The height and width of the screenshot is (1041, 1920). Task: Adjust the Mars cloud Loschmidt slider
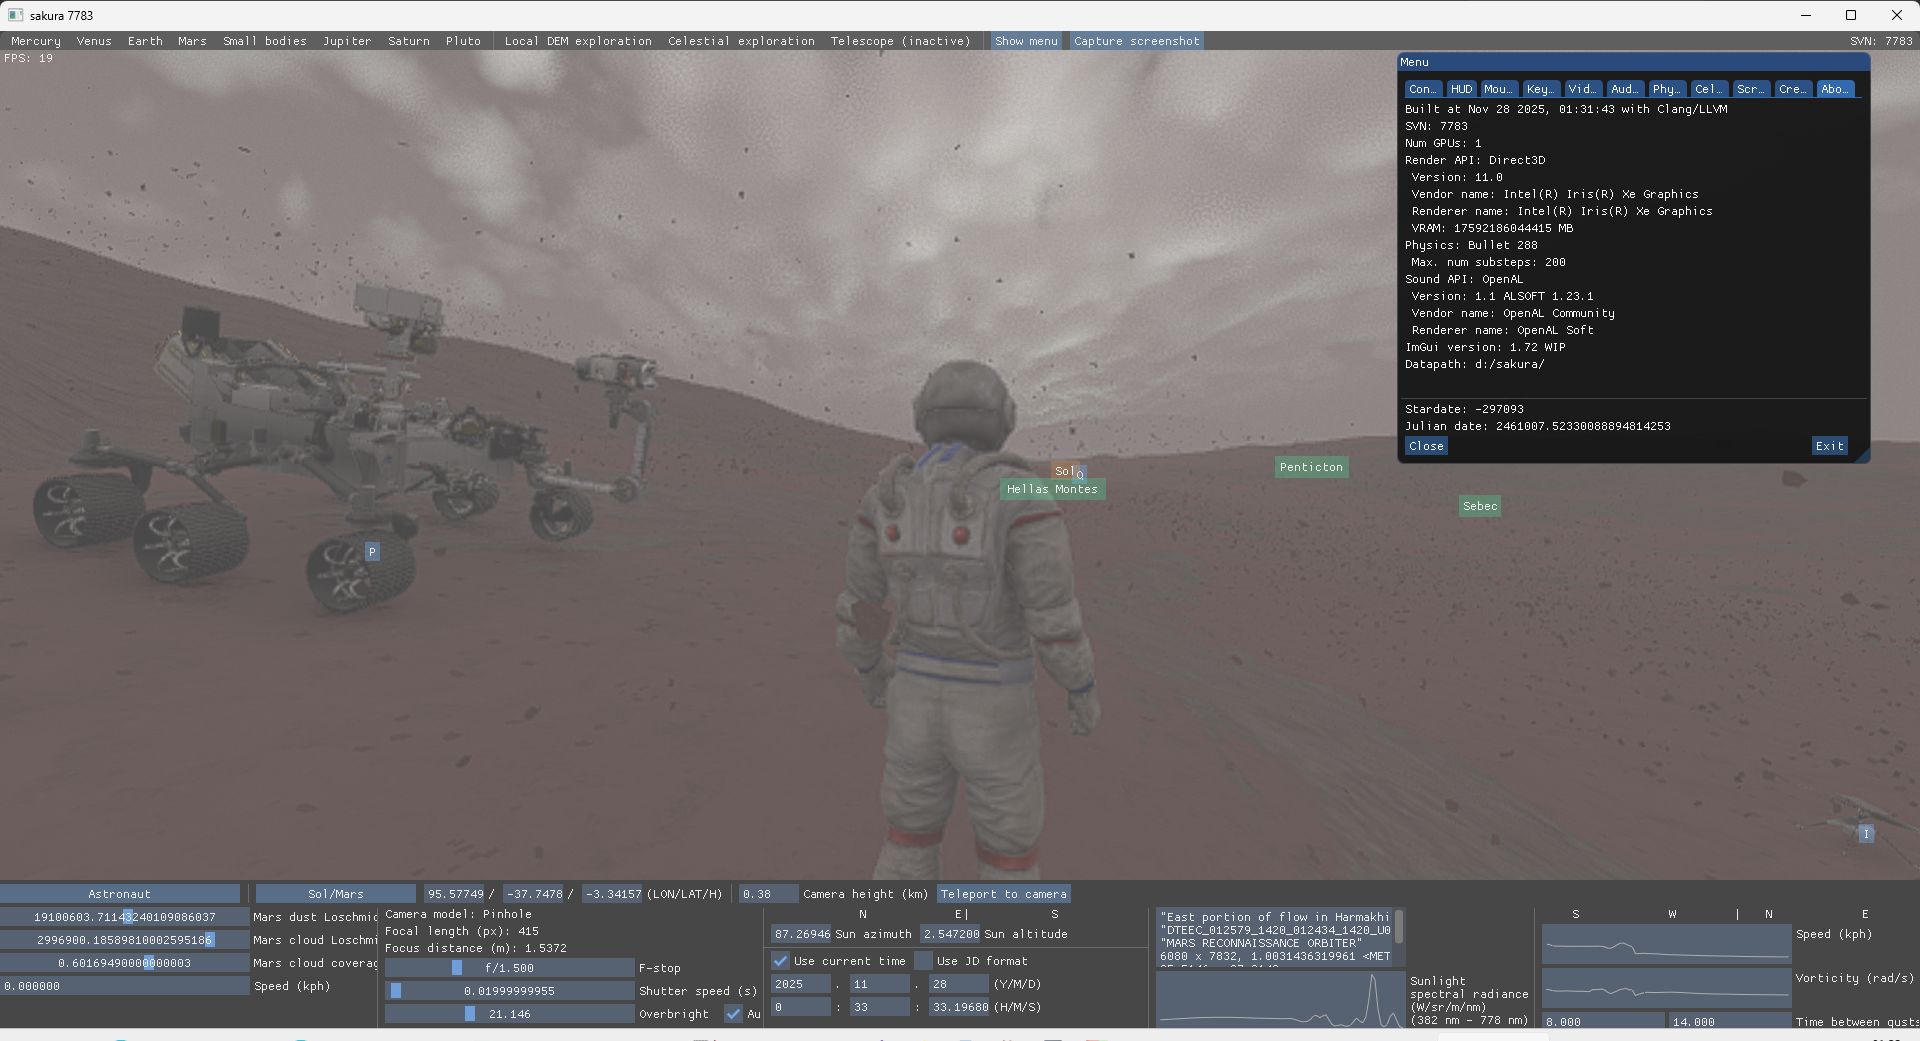coord(124,940)
